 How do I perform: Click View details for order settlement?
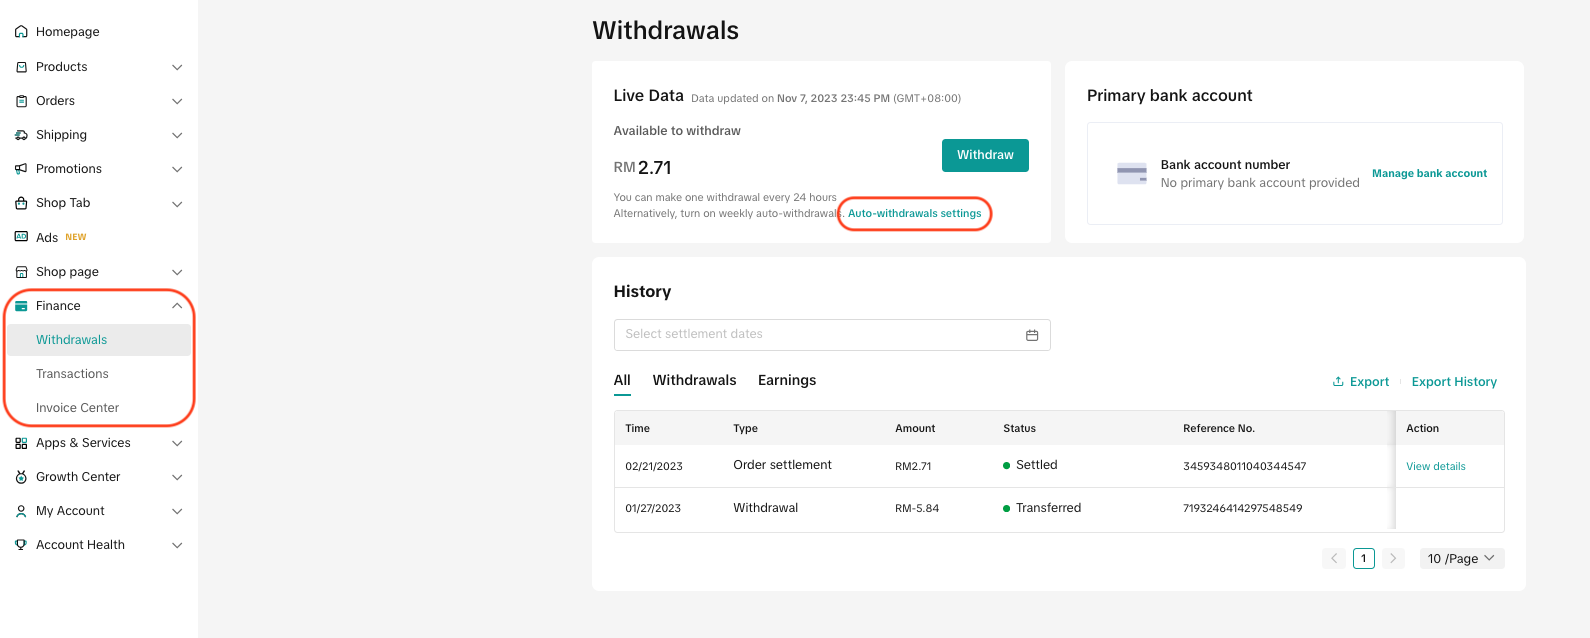click(x=1435, y=466)
